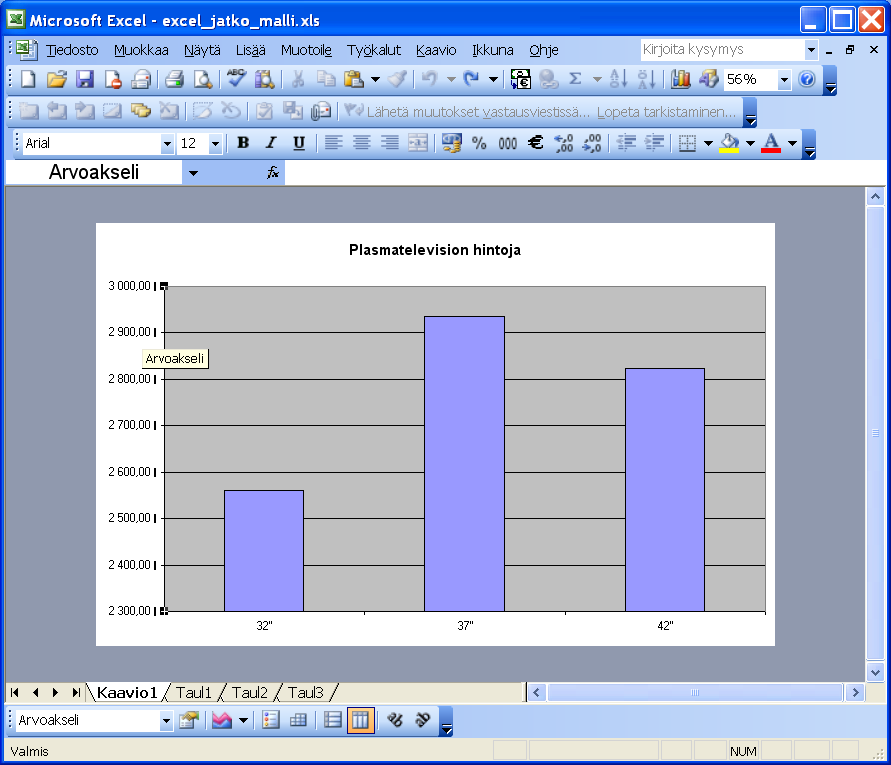This screenshot has height=765, width=891.
Task: Open Print Preview icon
Action: click(203, 79)
